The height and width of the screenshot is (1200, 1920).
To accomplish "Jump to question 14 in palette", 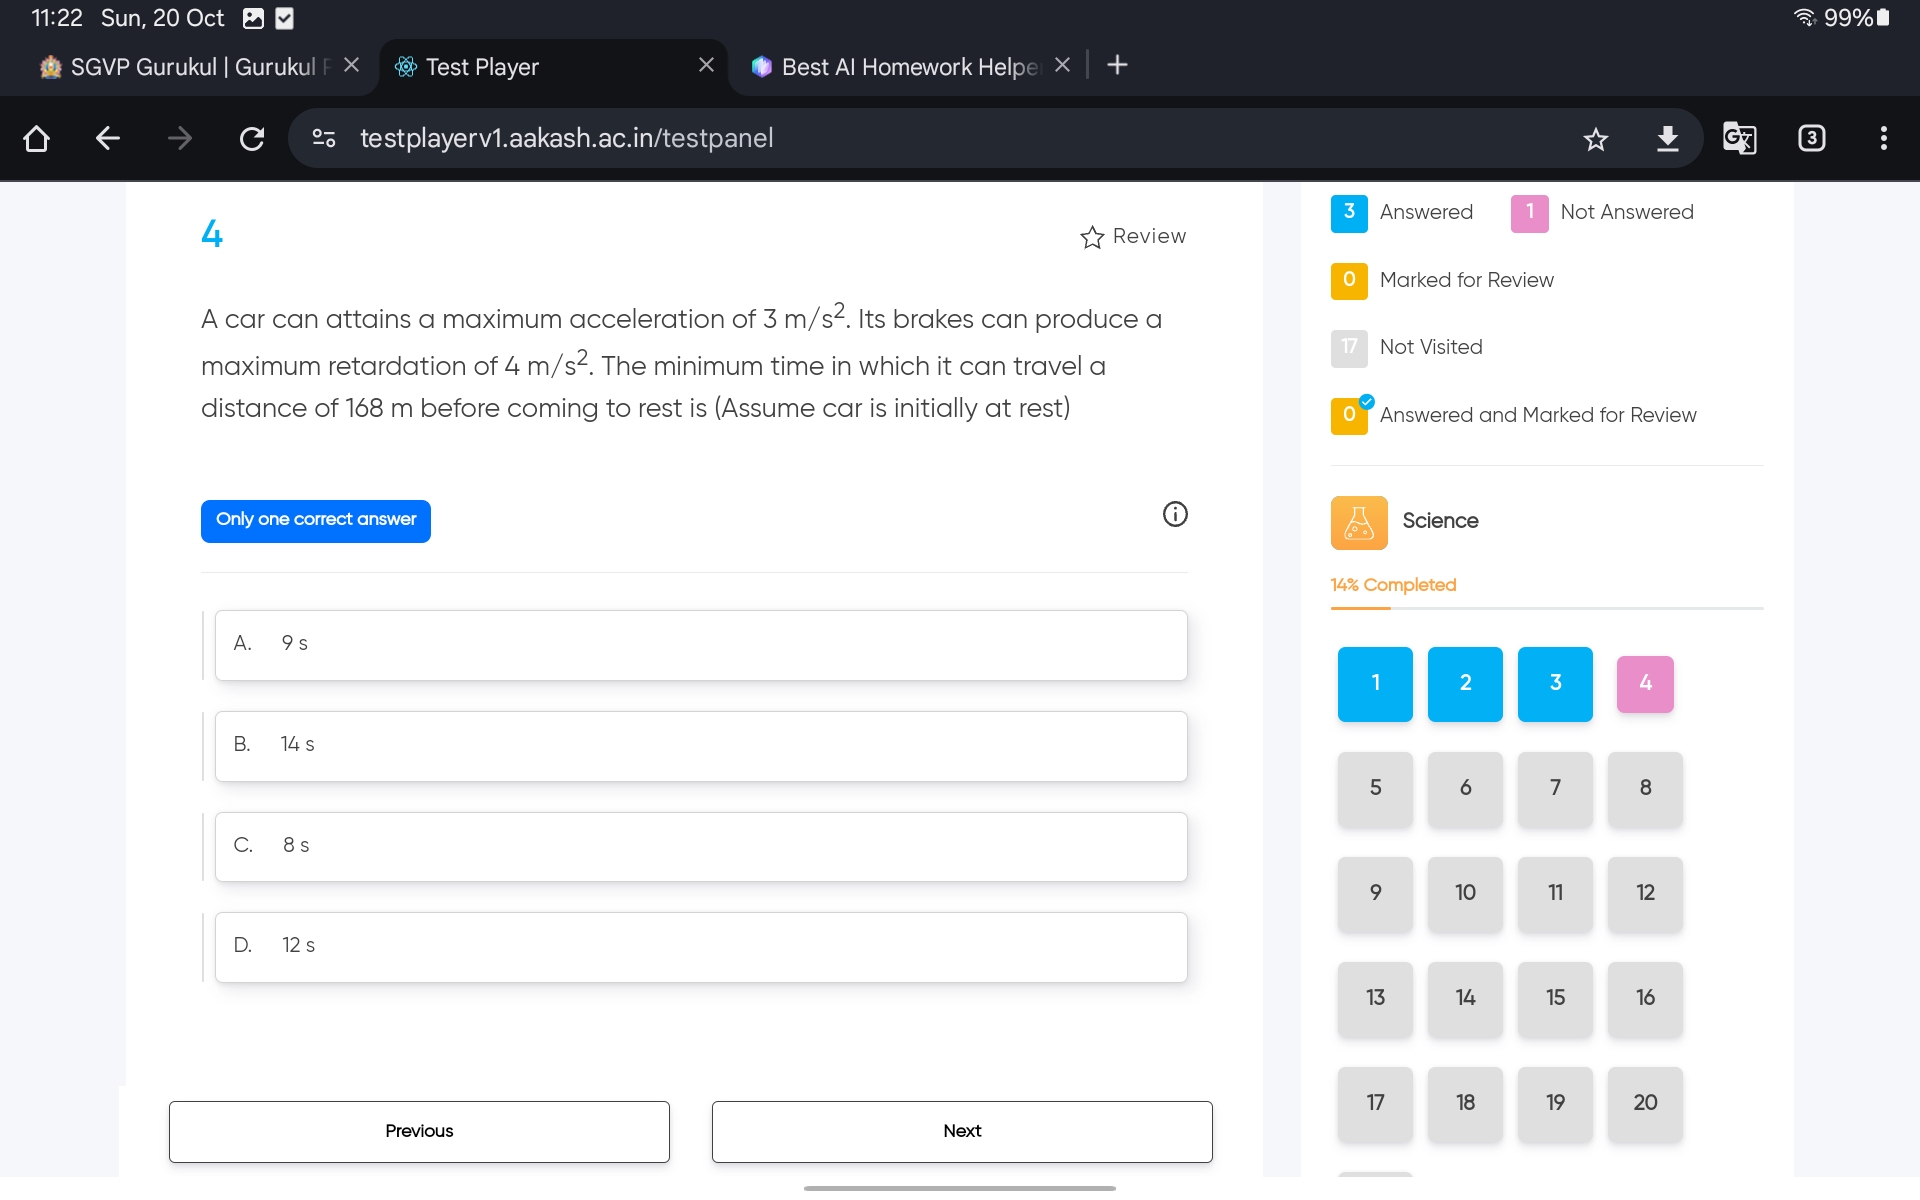I will click(x=1465, y=999).
